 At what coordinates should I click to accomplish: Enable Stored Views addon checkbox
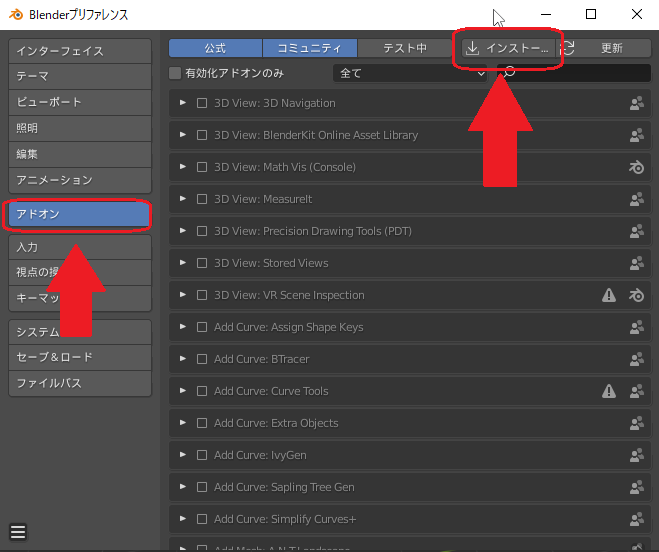click(202, 263)
